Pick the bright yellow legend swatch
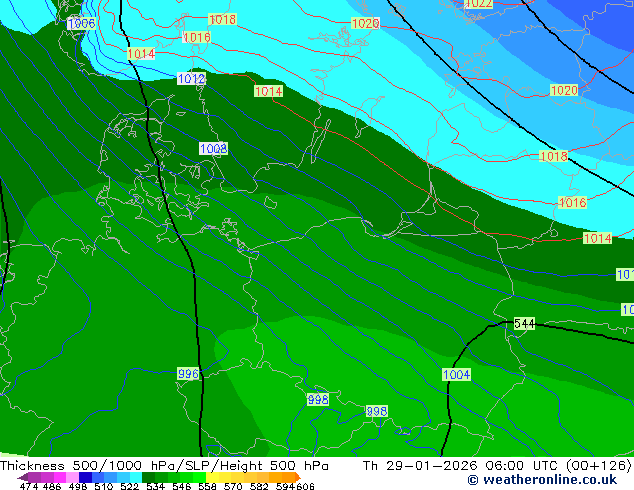 [212, 477]
